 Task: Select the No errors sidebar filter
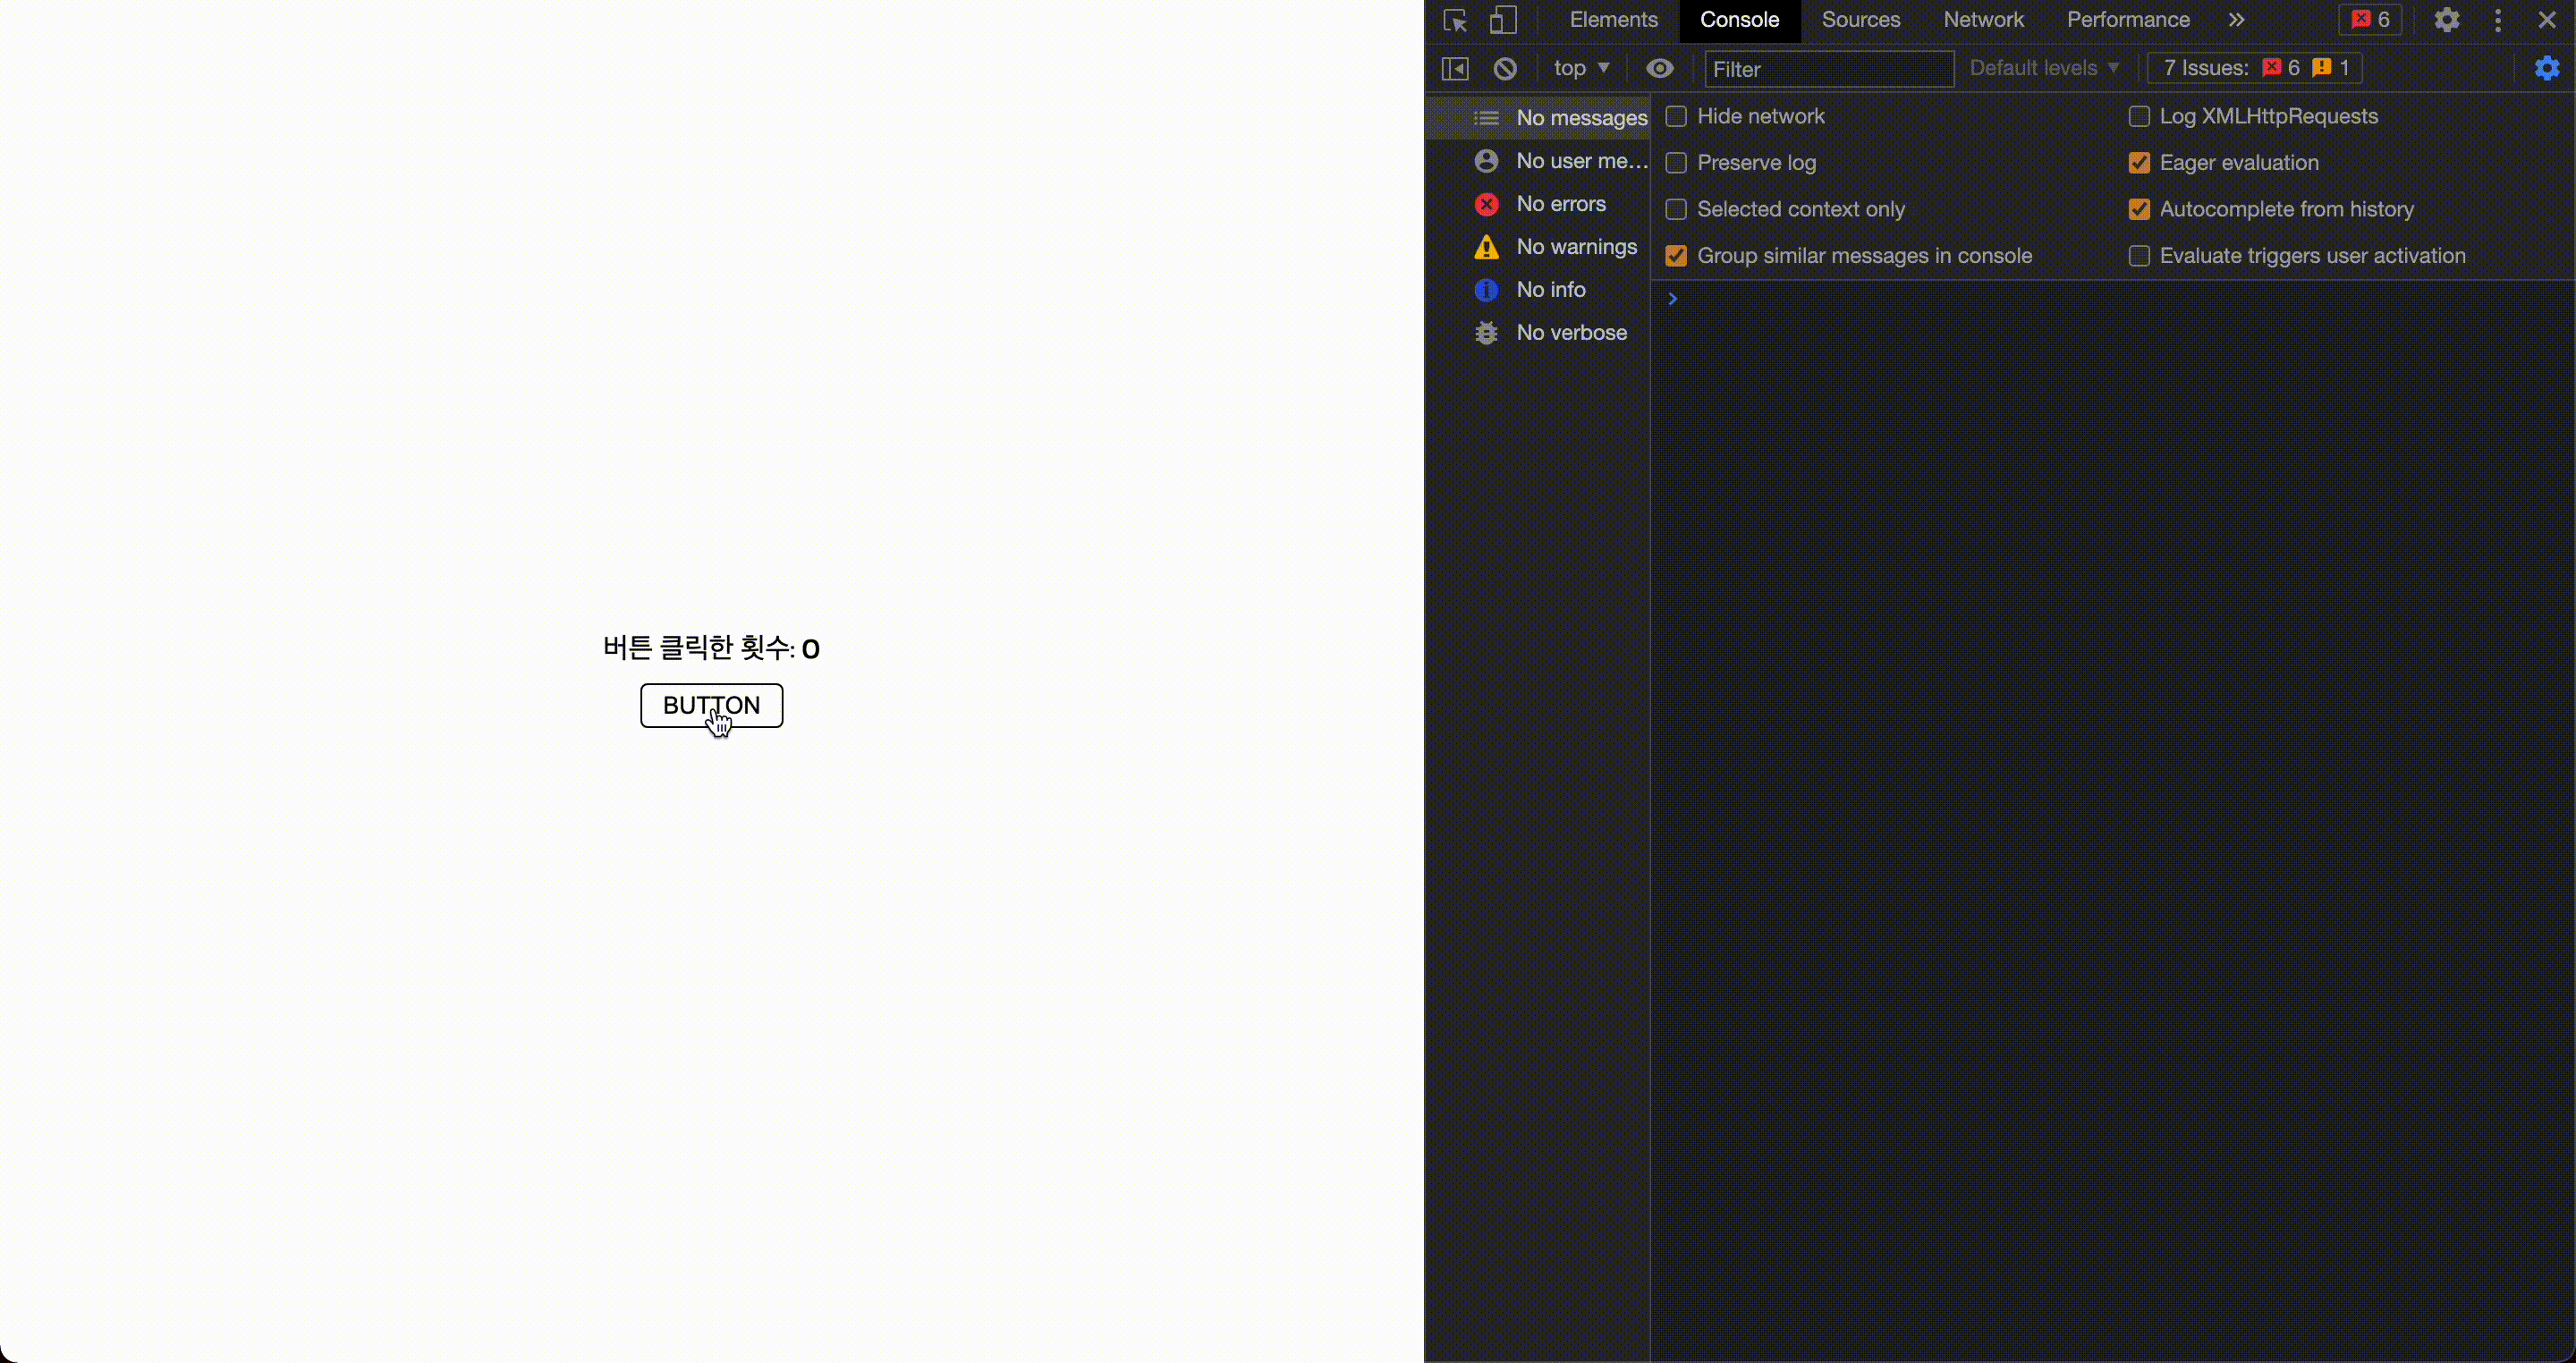tap(1539, 204)
